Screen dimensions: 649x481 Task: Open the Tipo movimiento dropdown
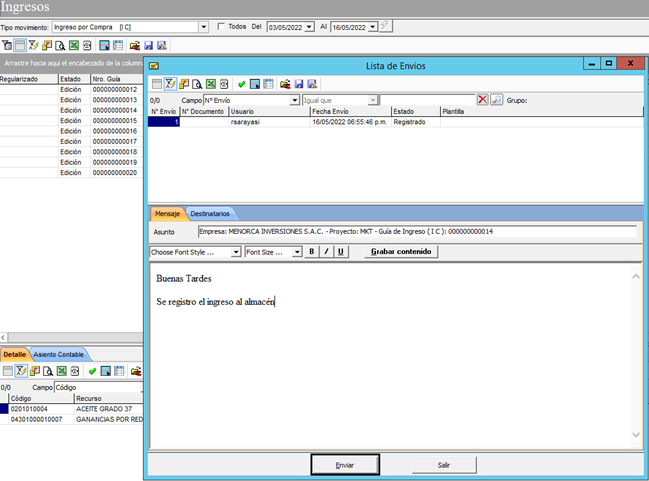point(203,27)
